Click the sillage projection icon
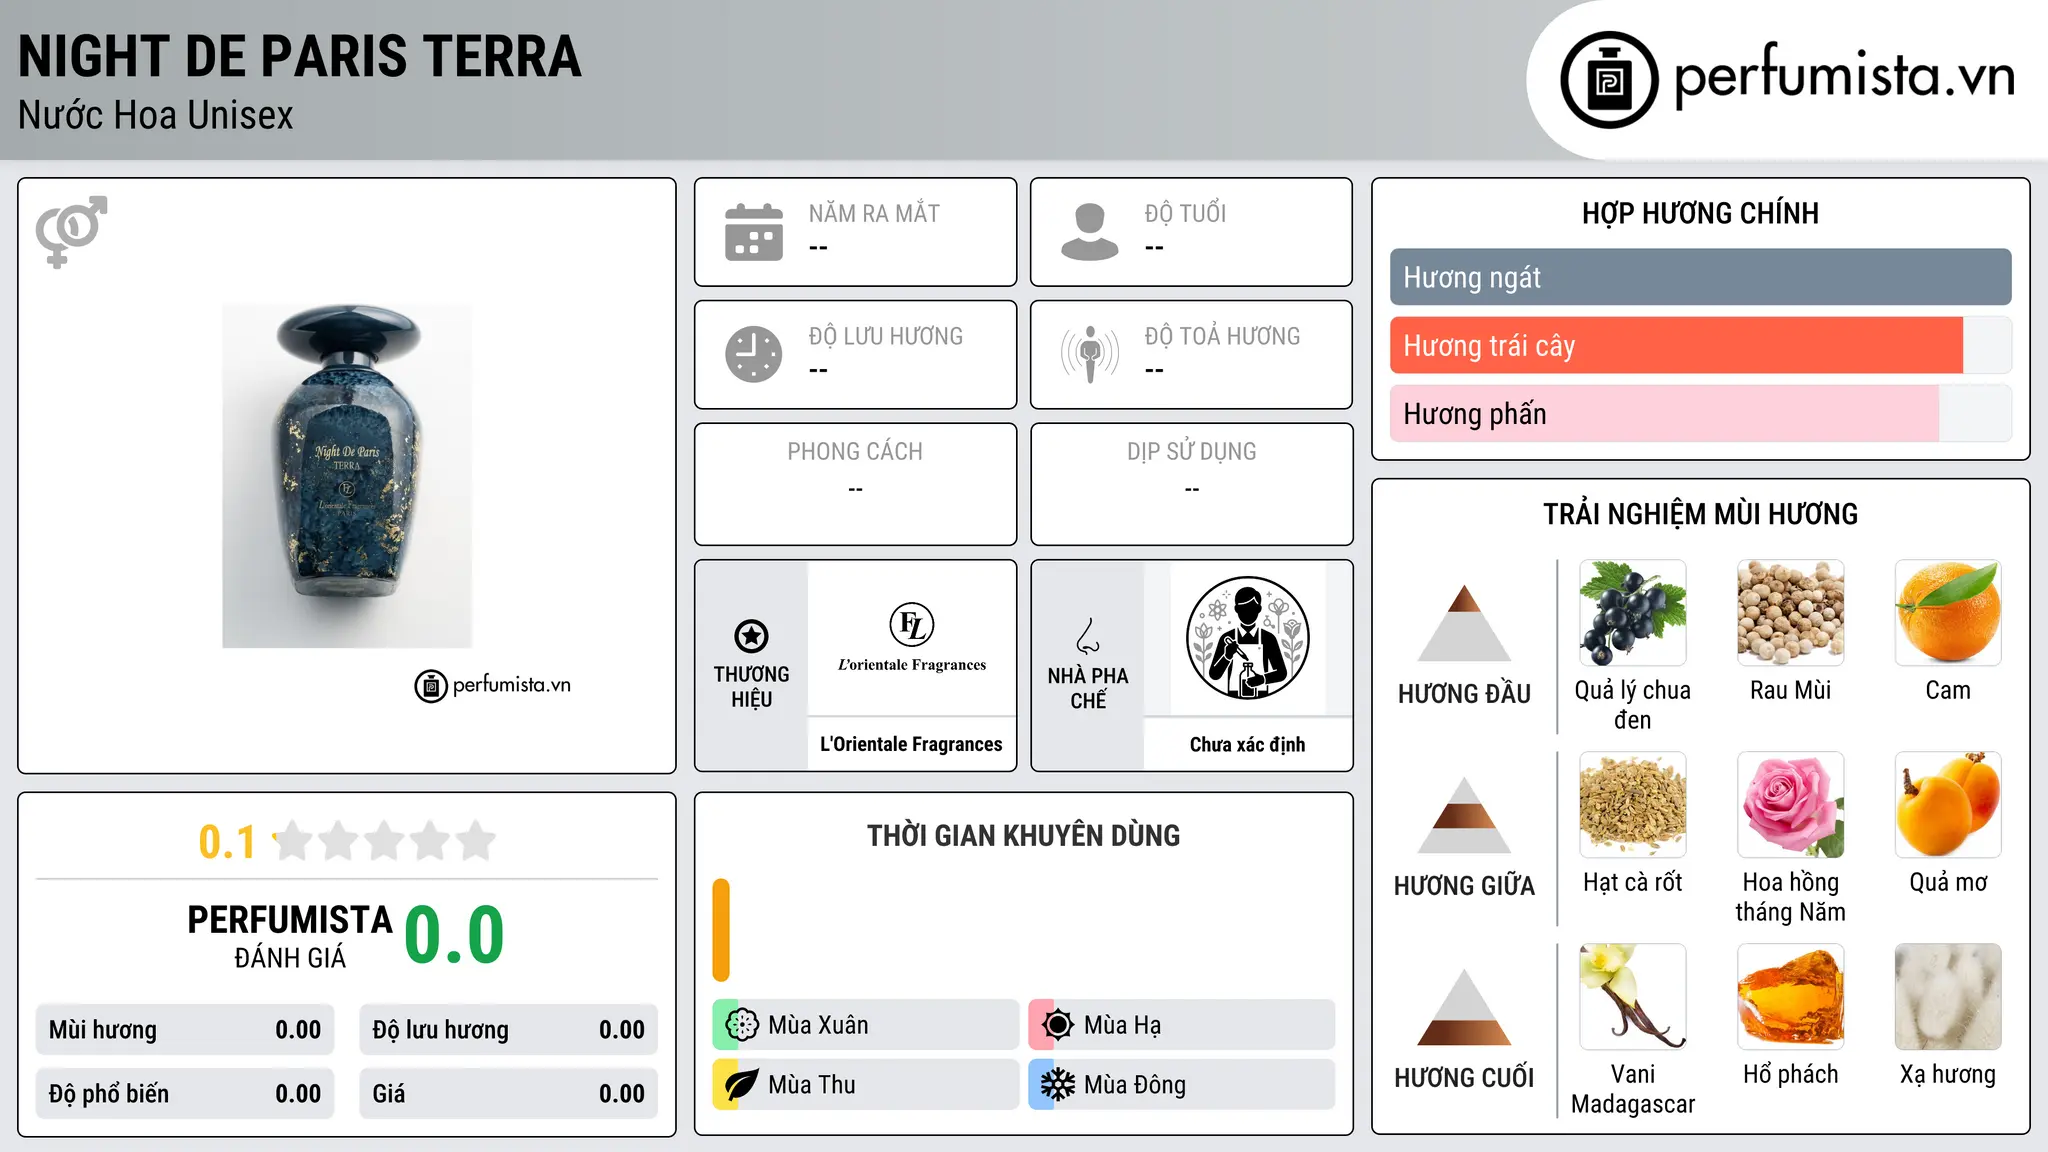 [x=1090, y=354]
